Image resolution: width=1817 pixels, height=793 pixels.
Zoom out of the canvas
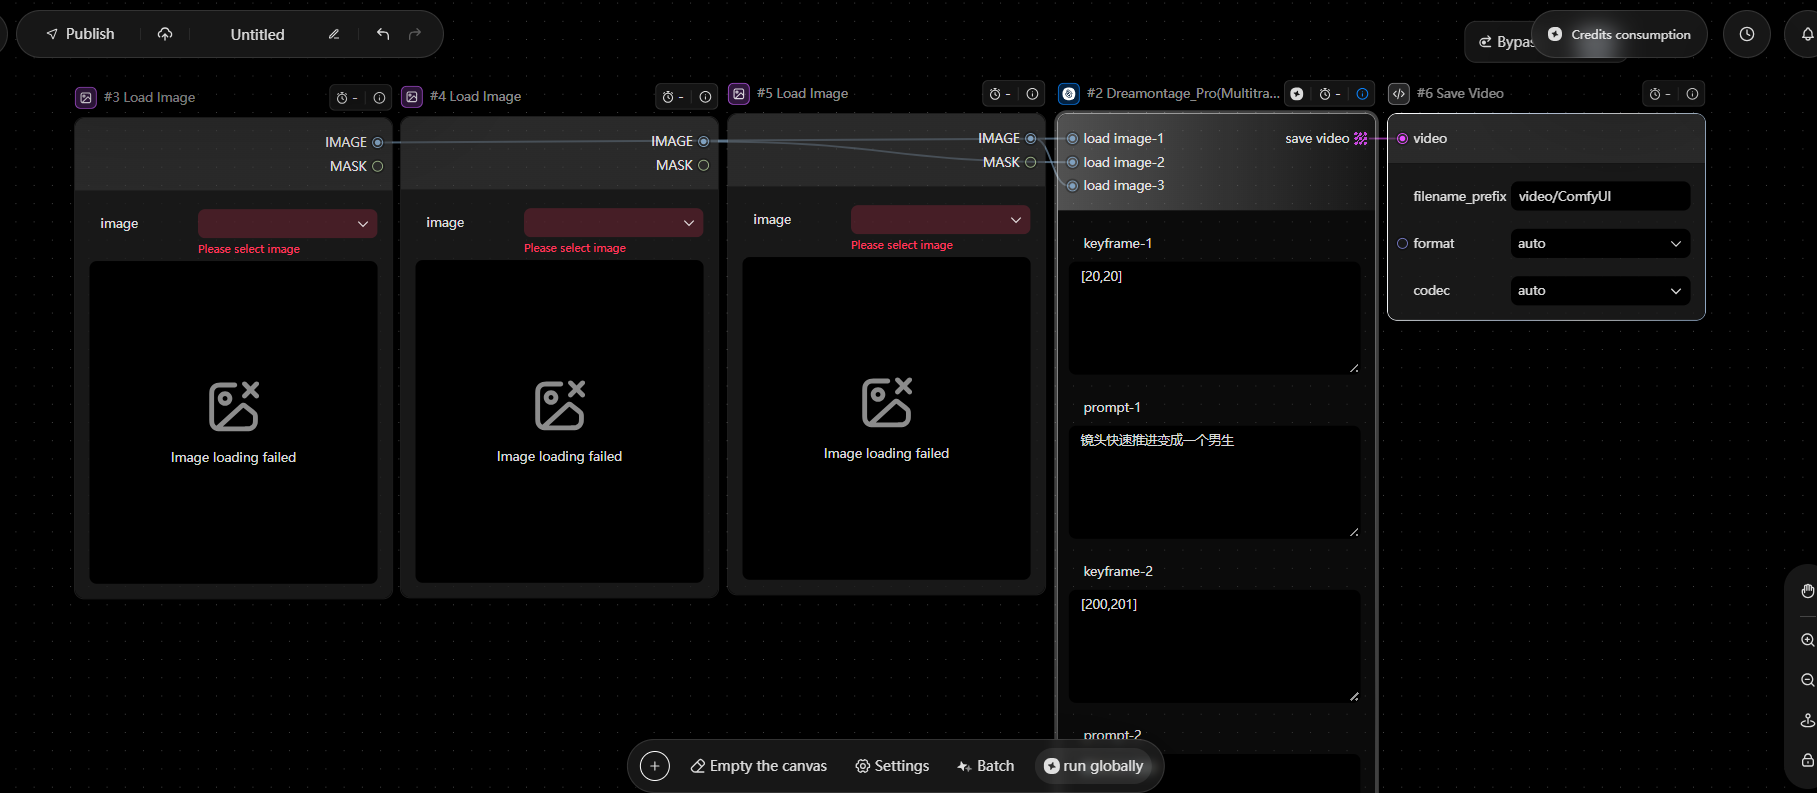point(1807,680)
